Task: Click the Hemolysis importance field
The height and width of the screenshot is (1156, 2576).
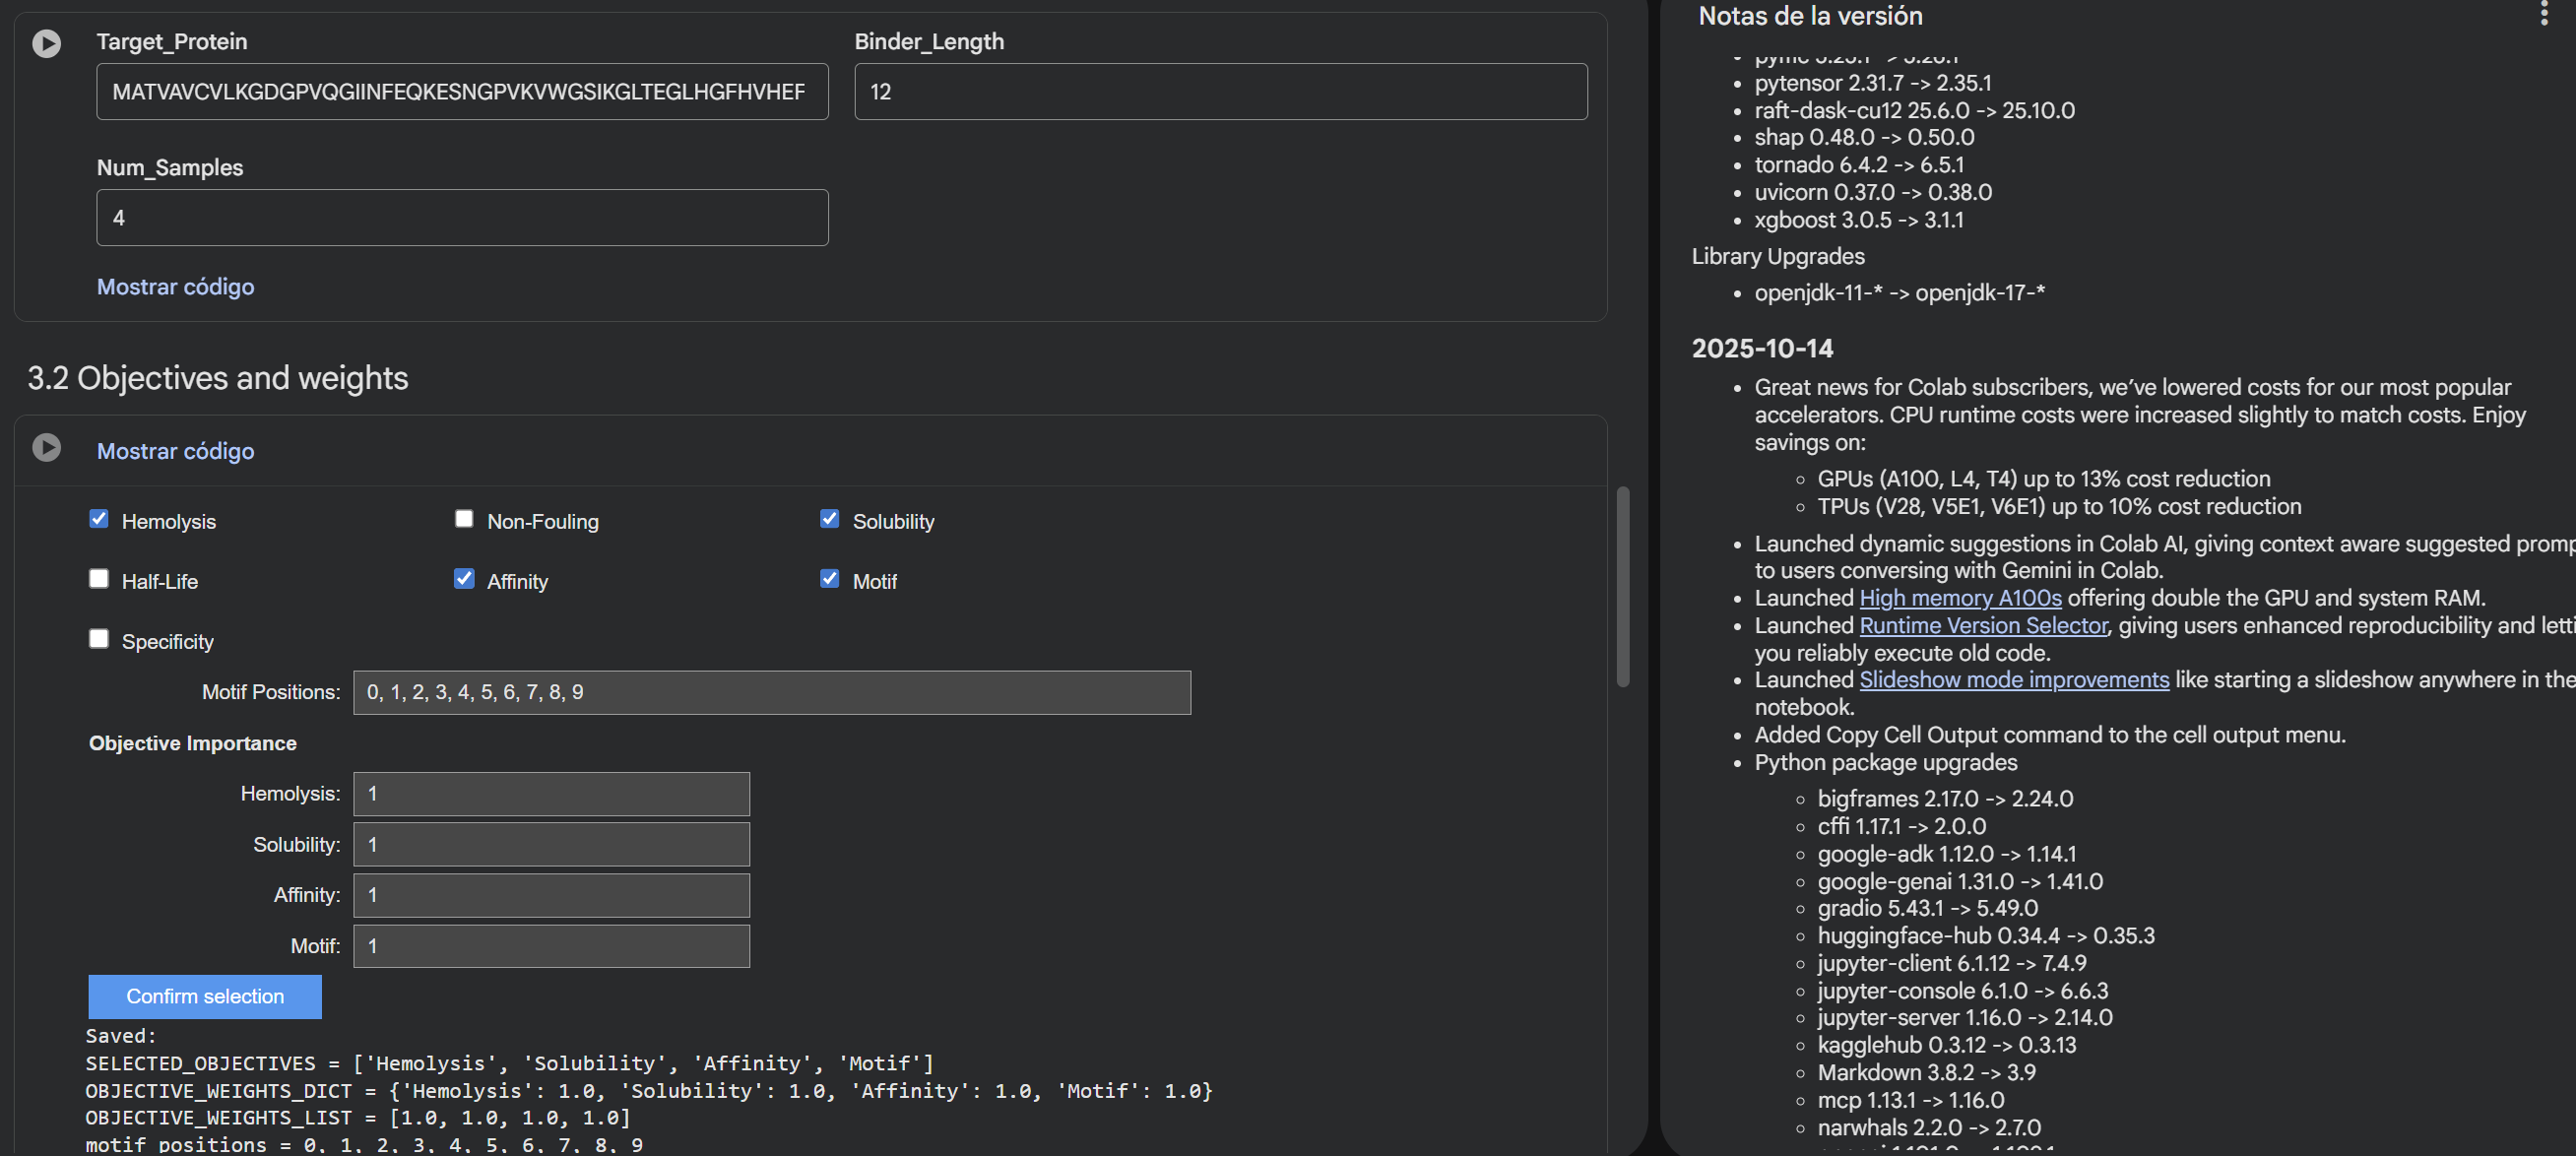Action: click(551, 794)
